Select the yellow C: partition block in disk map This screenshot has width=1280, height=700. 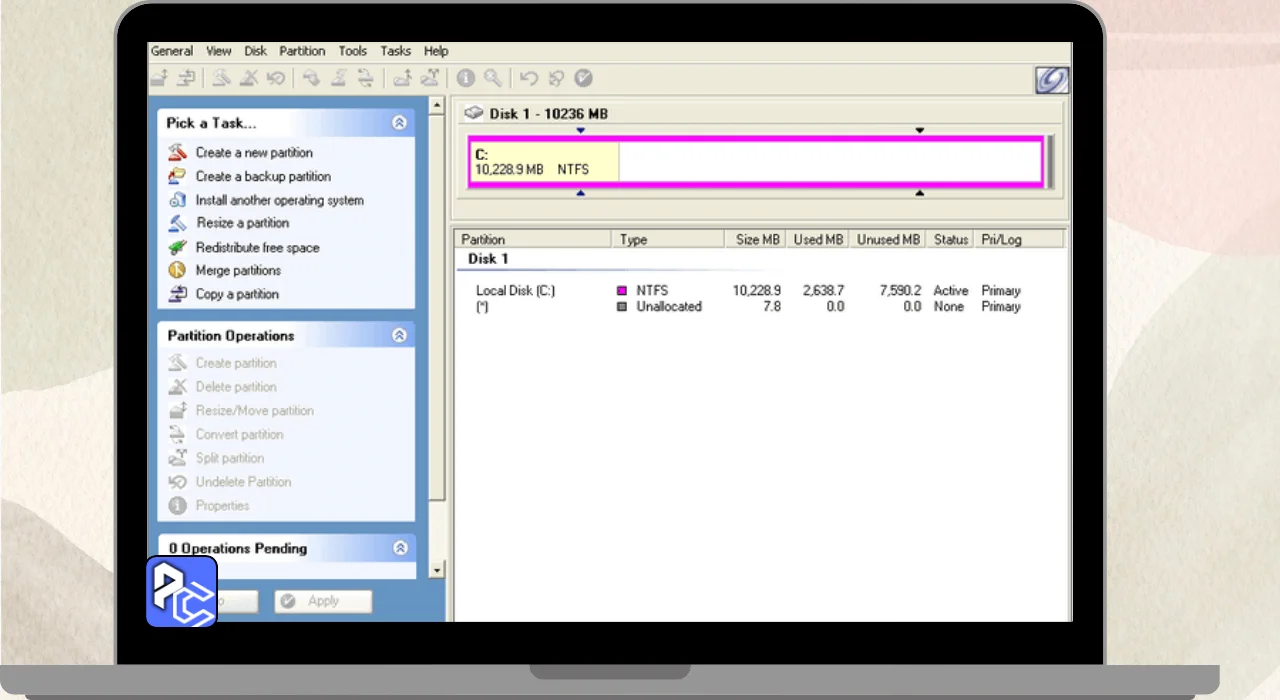pos(543,162)
